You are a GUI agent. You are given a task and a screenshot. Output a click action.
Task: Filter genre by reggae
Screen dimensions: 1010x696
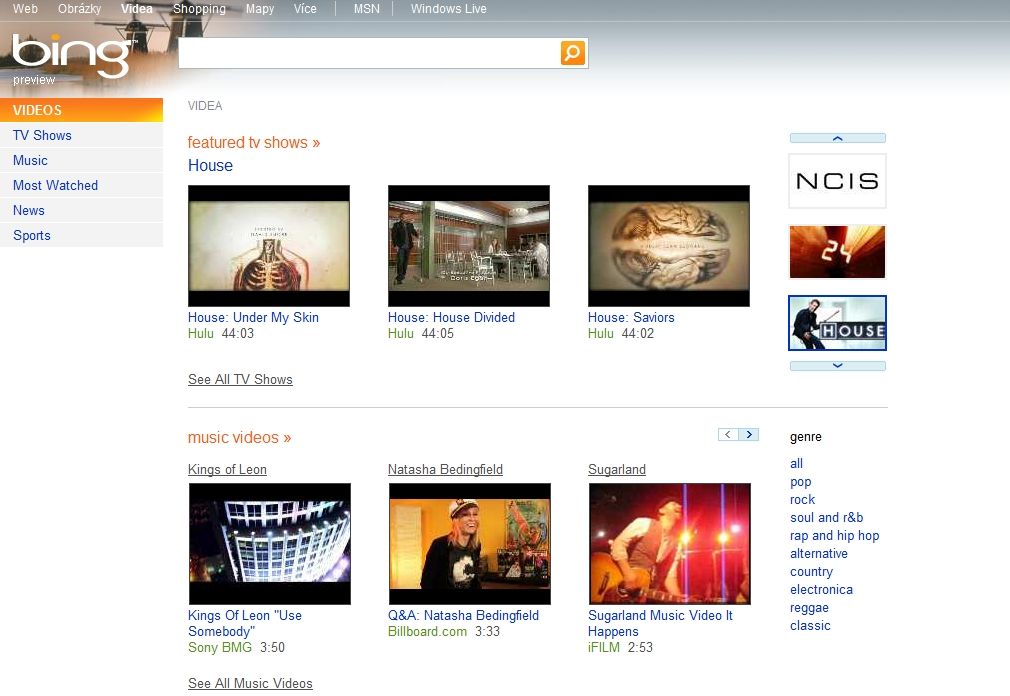810,608
